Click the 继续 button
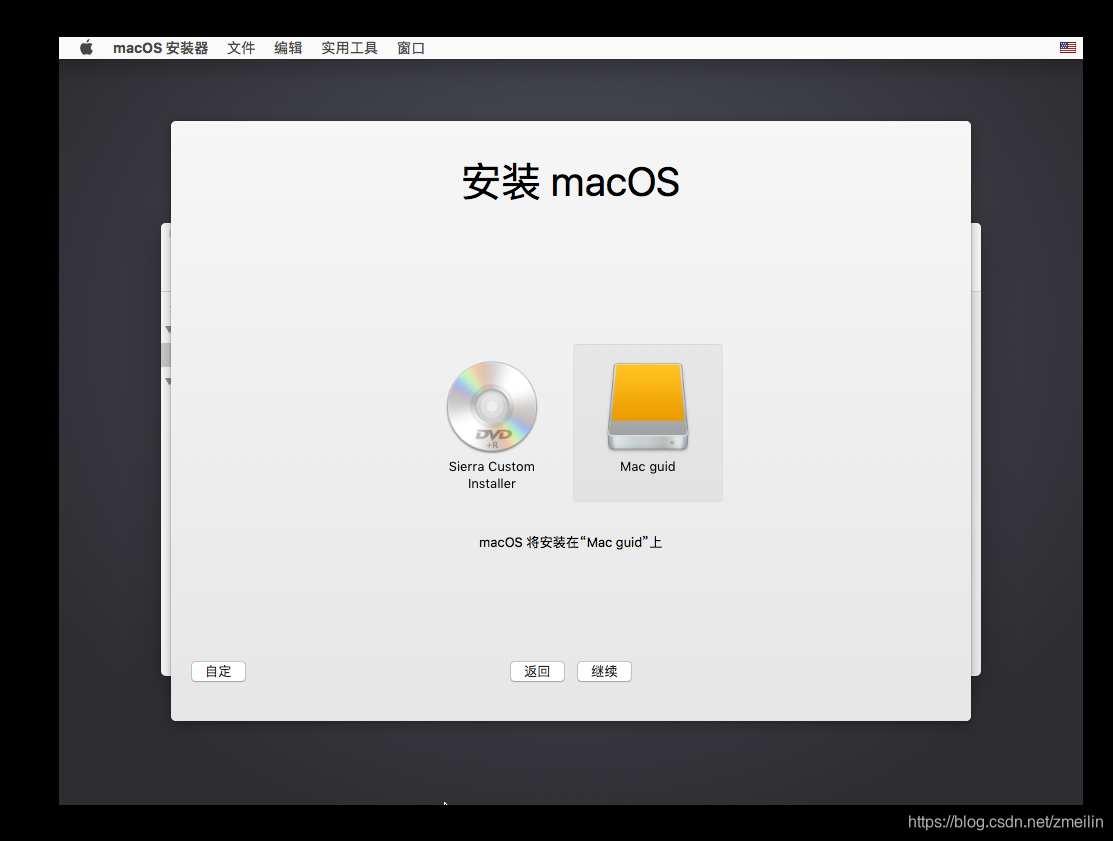The image size is (1113, 841). pyautogui.click(x=604, y=671)
